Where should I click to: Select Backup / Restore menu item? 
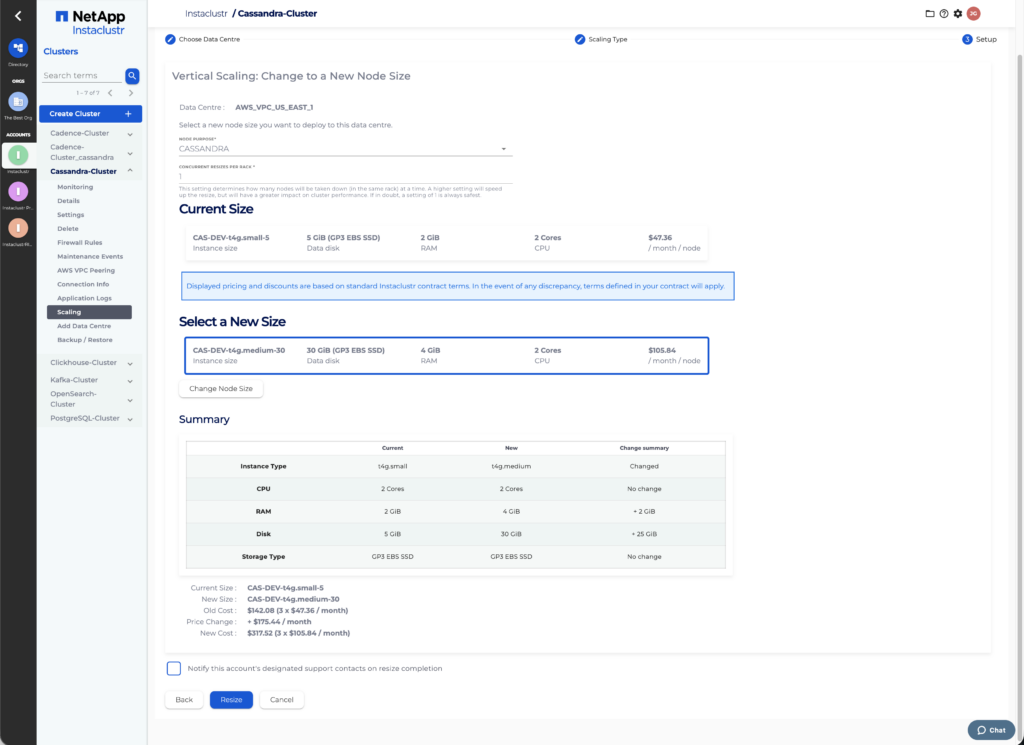coord(84,340)
